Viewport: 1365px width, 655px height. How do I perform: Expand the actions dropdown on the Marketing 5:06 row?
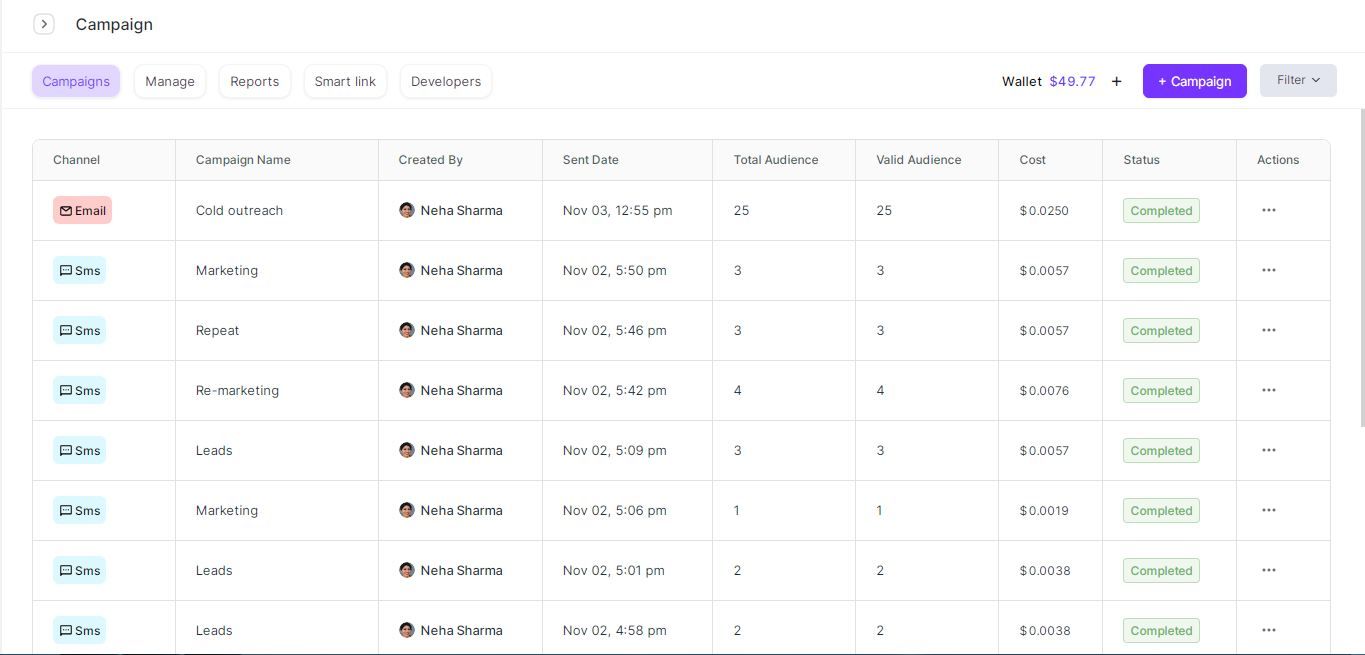coord(1268,510)
